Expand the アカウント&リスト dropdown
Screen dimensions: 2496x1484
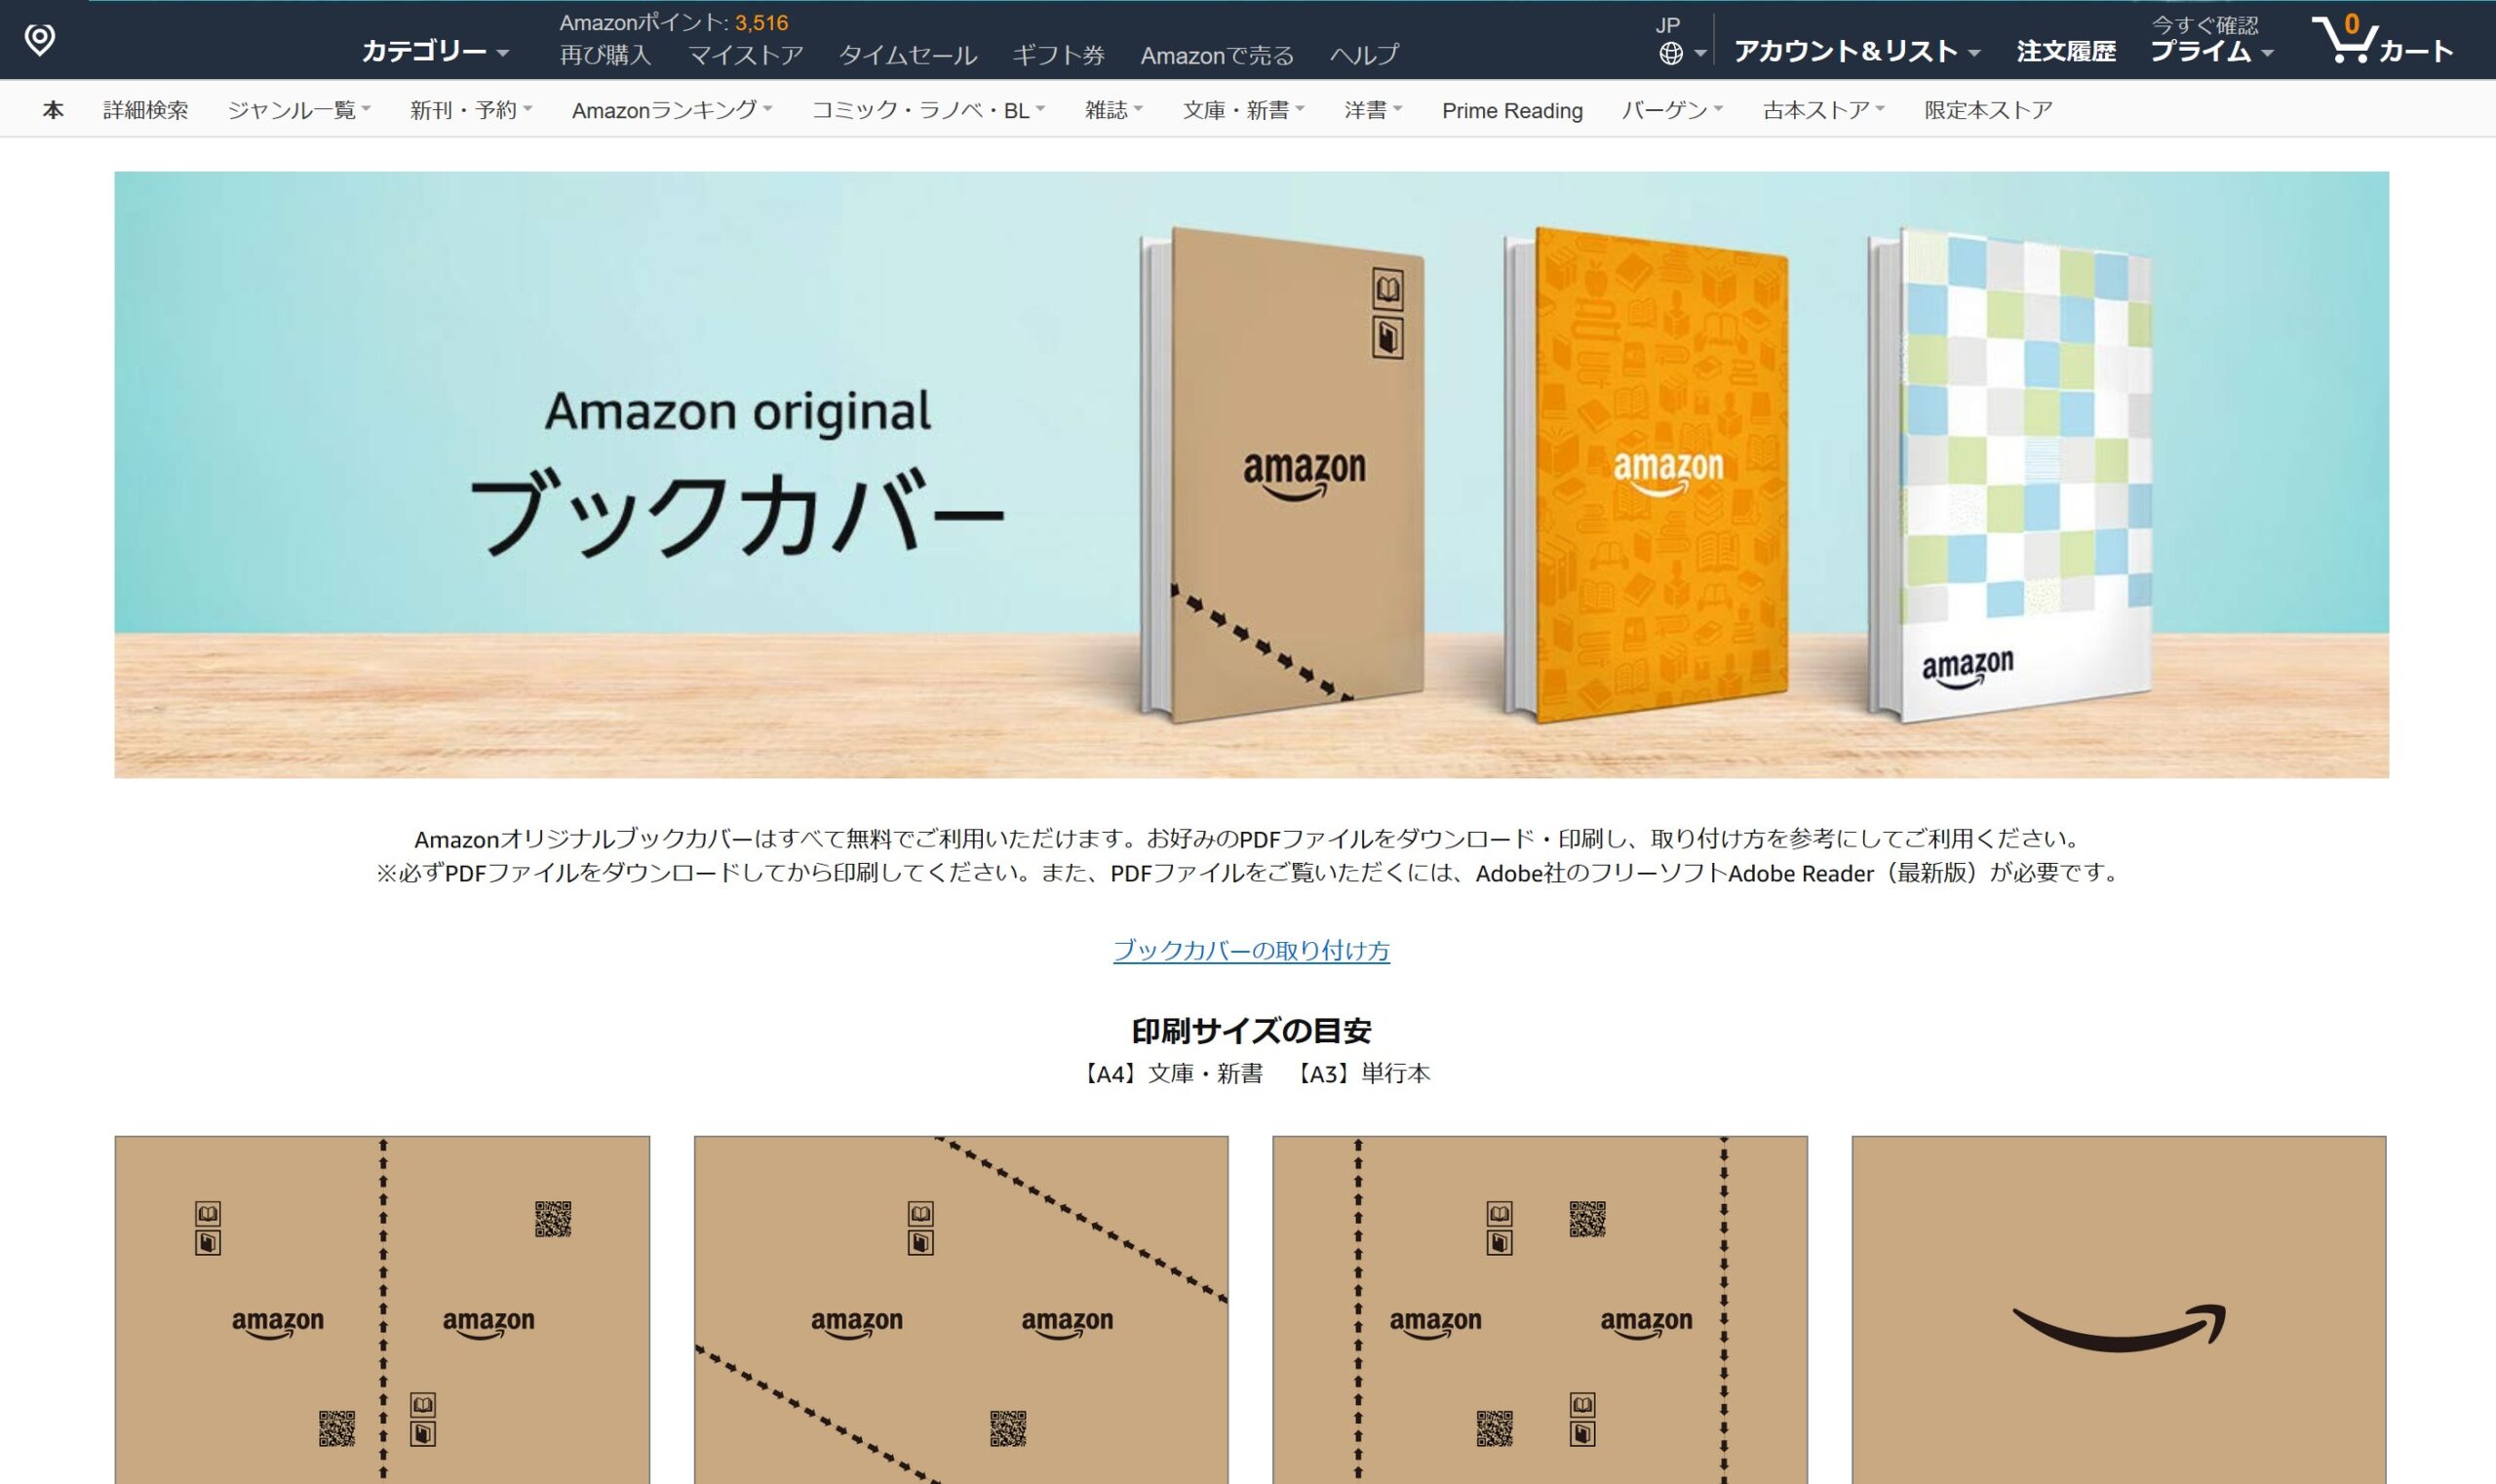pyautogui.click(x=1856, y=51)
